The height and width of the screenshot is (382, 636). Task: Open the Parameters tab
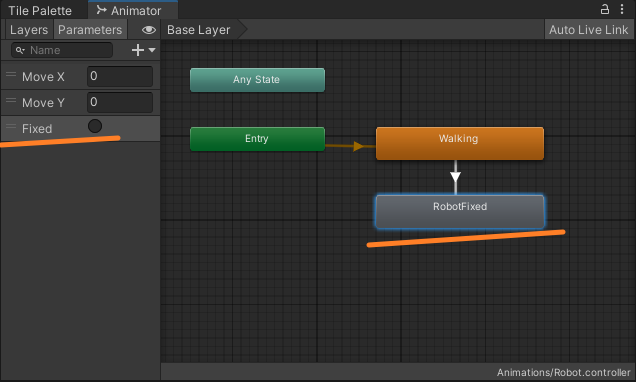pyautogui.click(x=90, y=30)
